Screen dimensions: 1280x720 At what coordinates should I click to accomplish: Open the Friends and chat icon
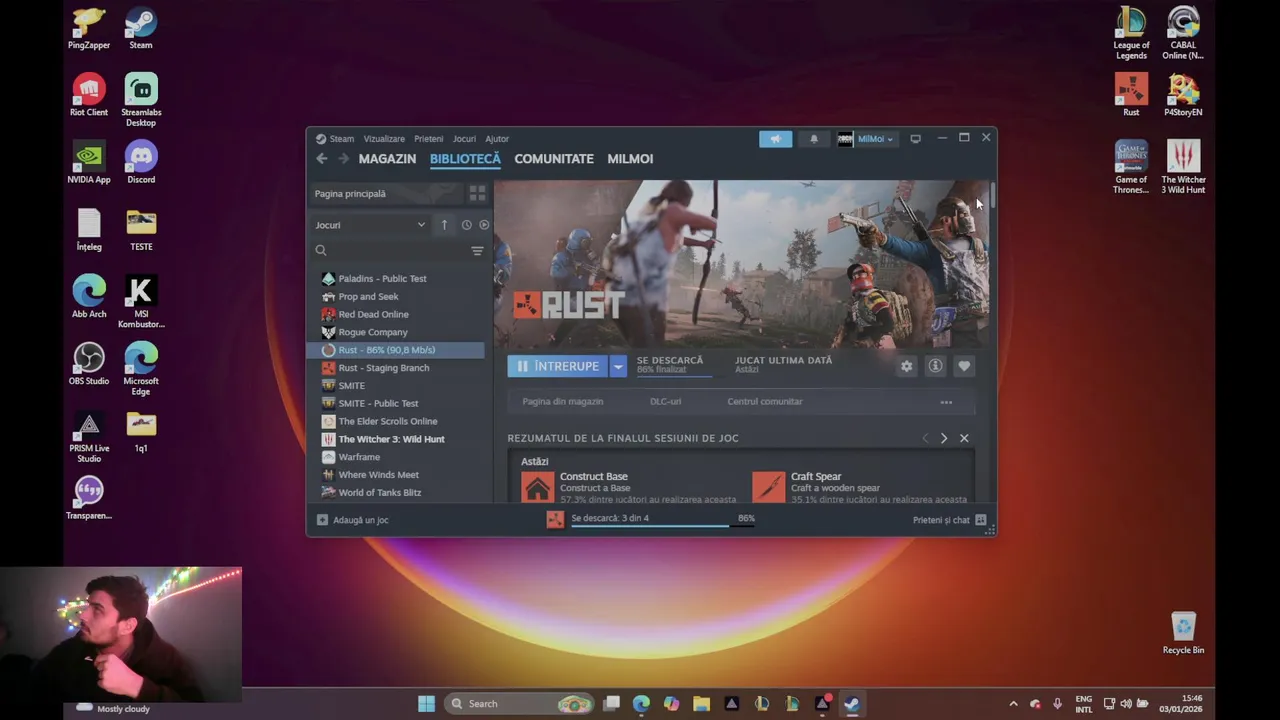(980, 520)
